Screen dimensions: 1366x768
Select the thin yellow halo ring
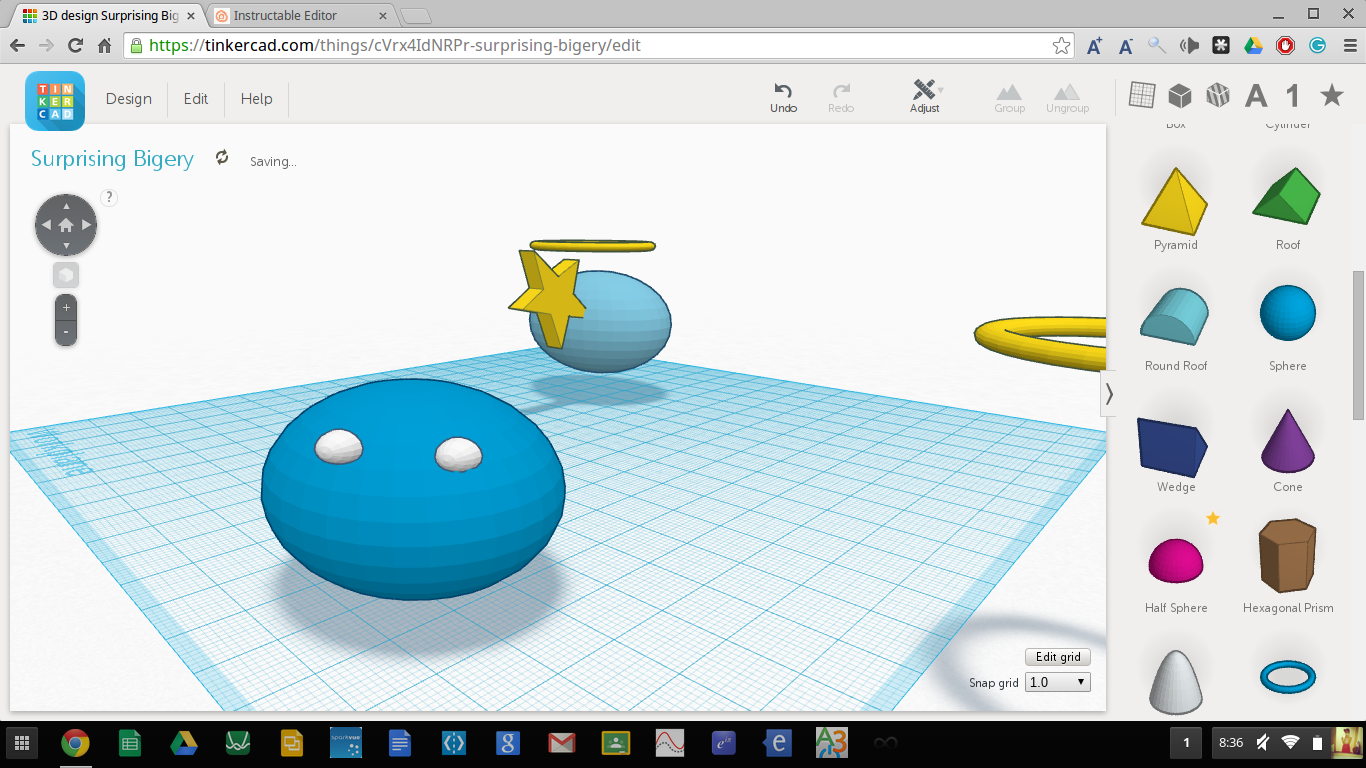pos(592,245)
